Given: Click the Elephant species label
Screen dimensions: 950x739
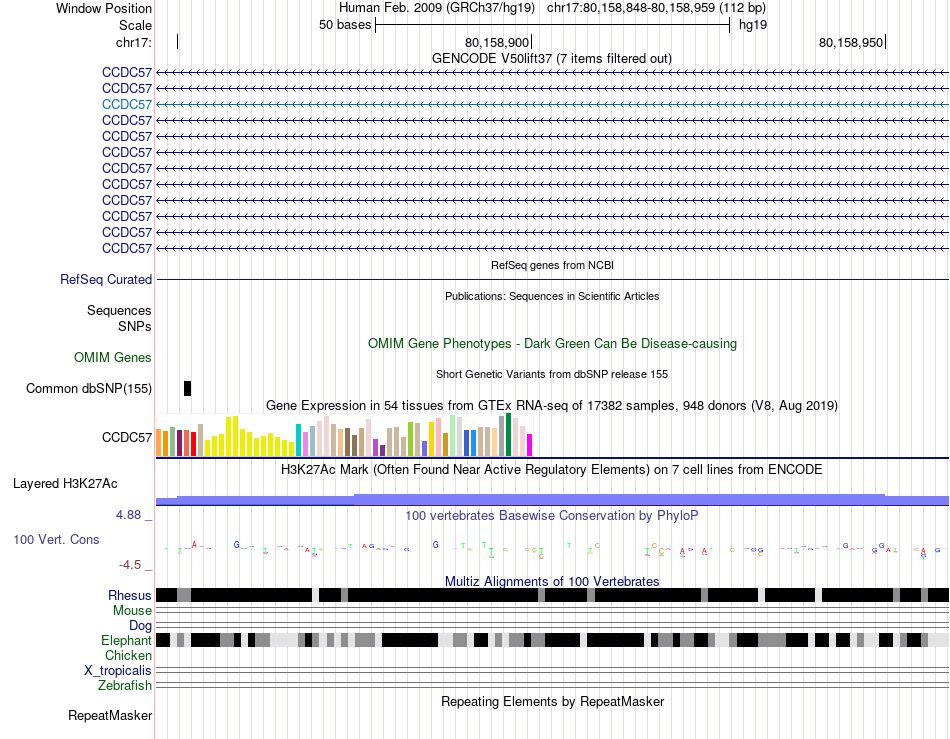Looking at the screenshot, I should coord(126,640).
